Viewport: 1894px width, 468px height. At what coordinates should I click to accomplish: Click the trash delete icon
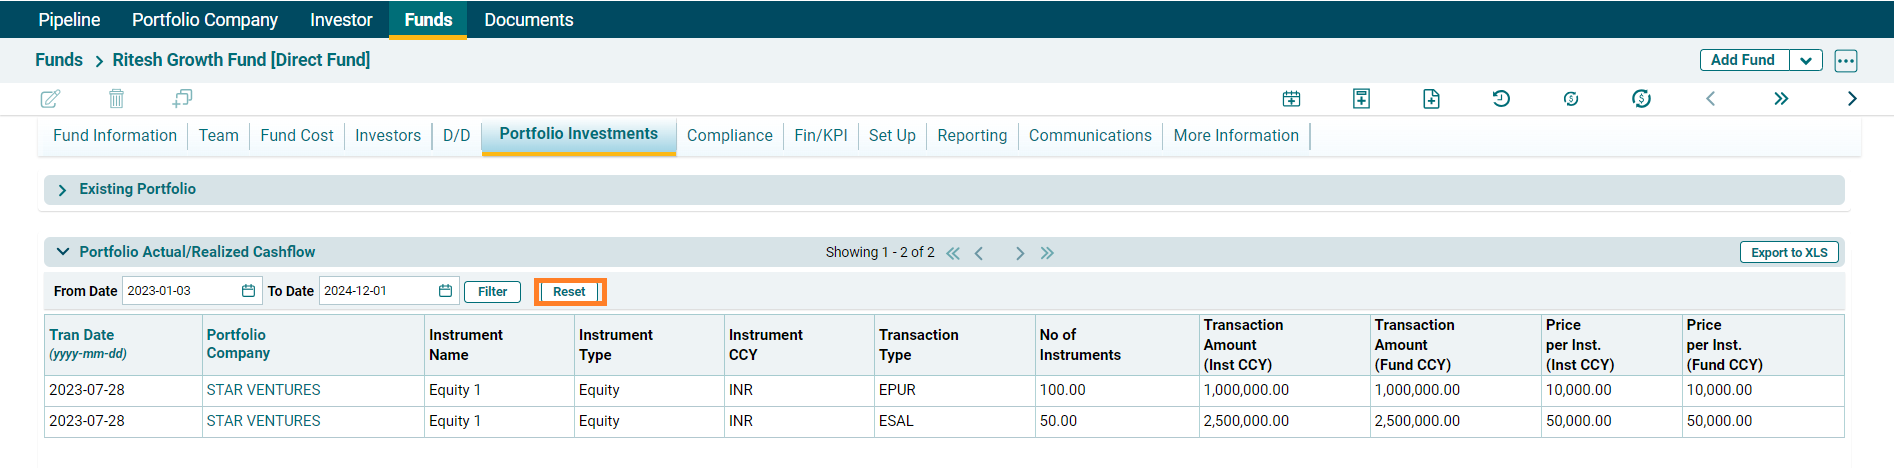click(x=116, y=98)
